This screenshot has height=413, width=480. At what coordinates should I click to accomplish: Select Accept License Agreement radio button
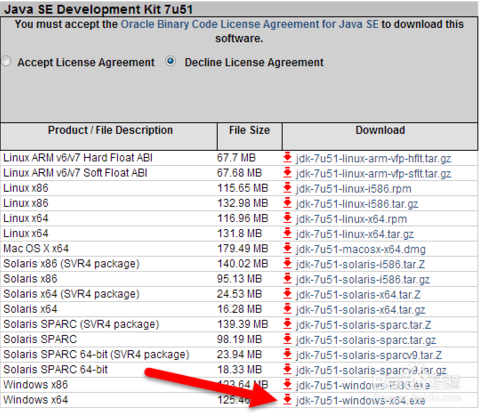(x=7, y=61)
